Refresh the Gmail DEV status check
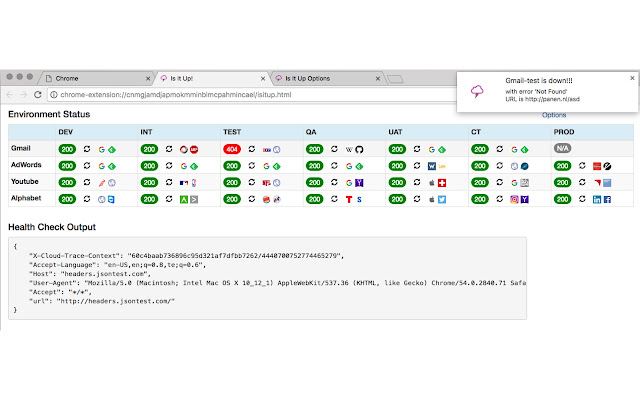640x400 pixels. (x=87, y=149)
